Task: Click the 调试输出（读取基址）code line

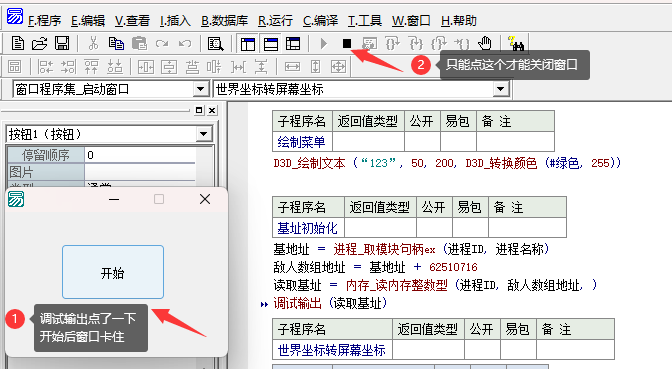Action: pyautogui.click(x=330, y=303)
